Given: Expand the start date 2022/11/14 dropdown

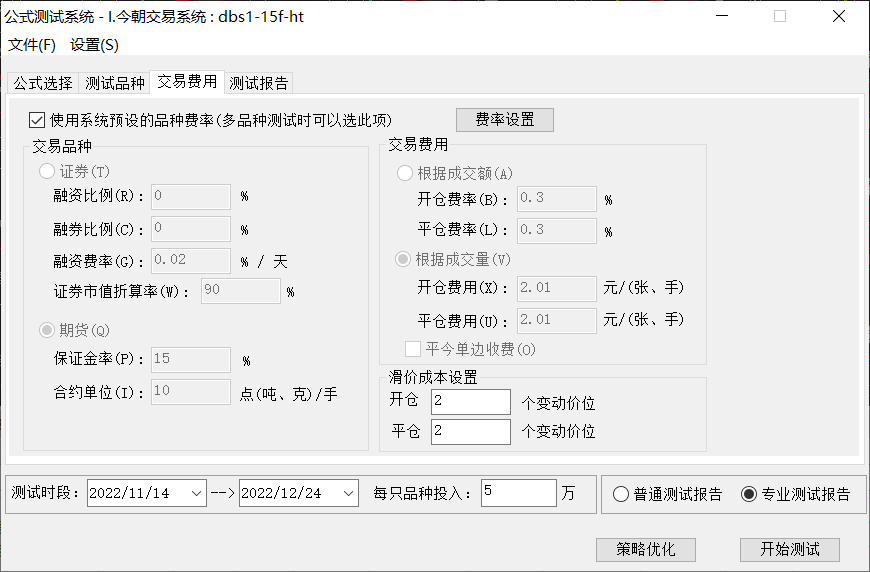Looking at the screenshot, I should click(x=196, y=493).
